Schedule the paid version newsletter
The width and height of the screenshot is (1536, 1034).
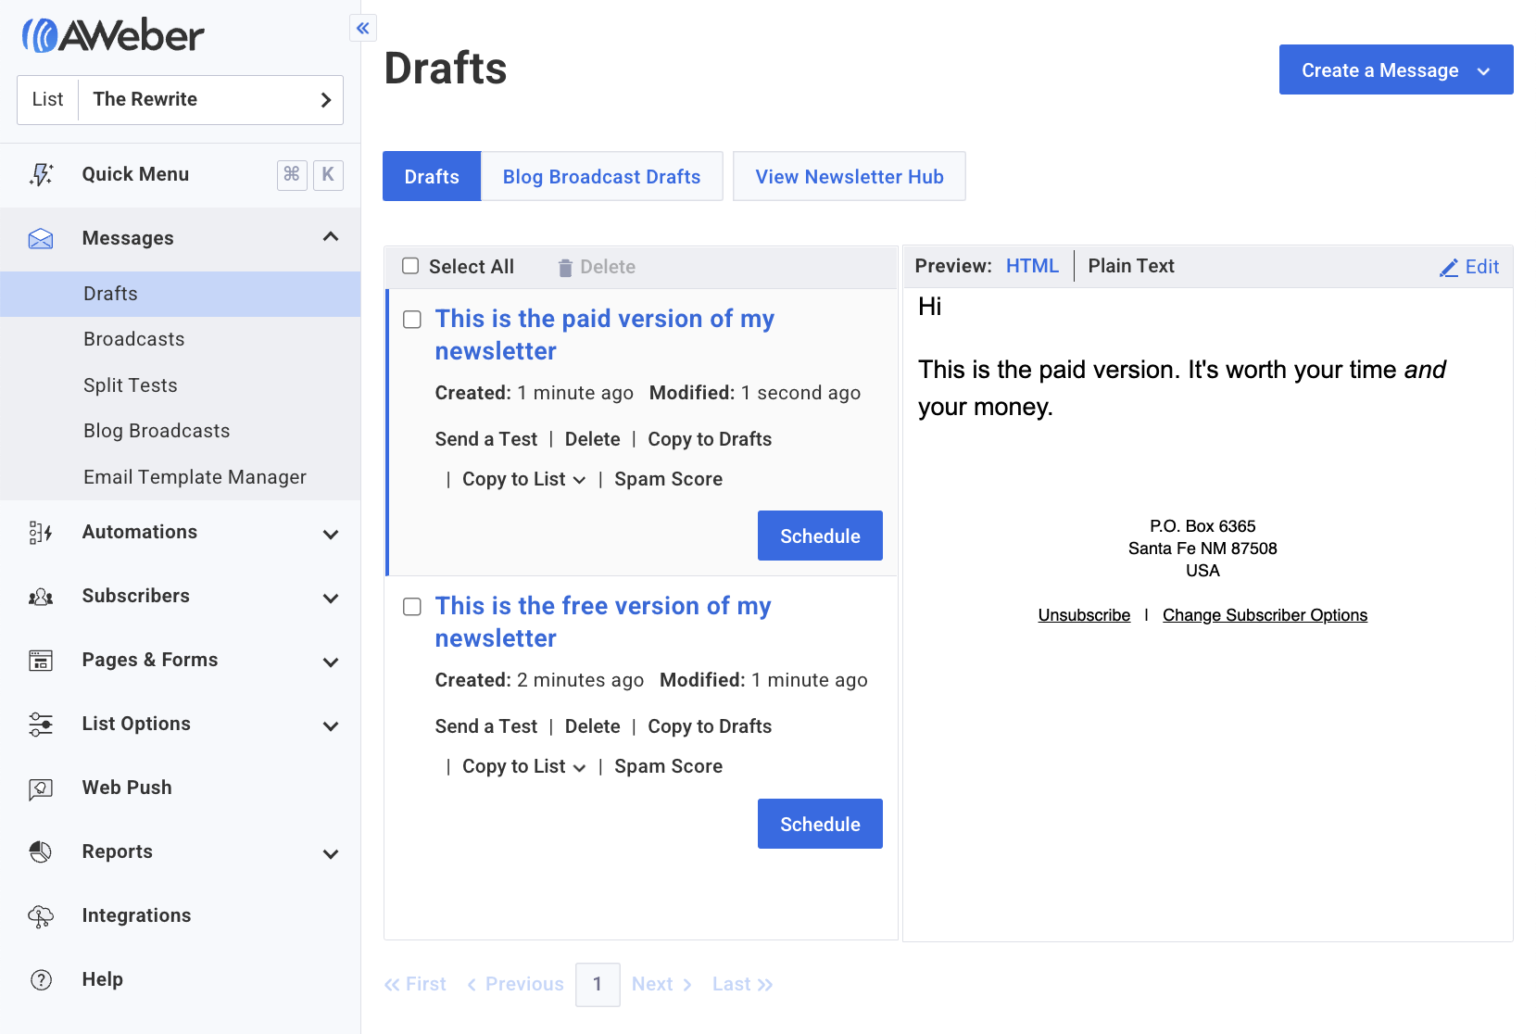(819, 535)
